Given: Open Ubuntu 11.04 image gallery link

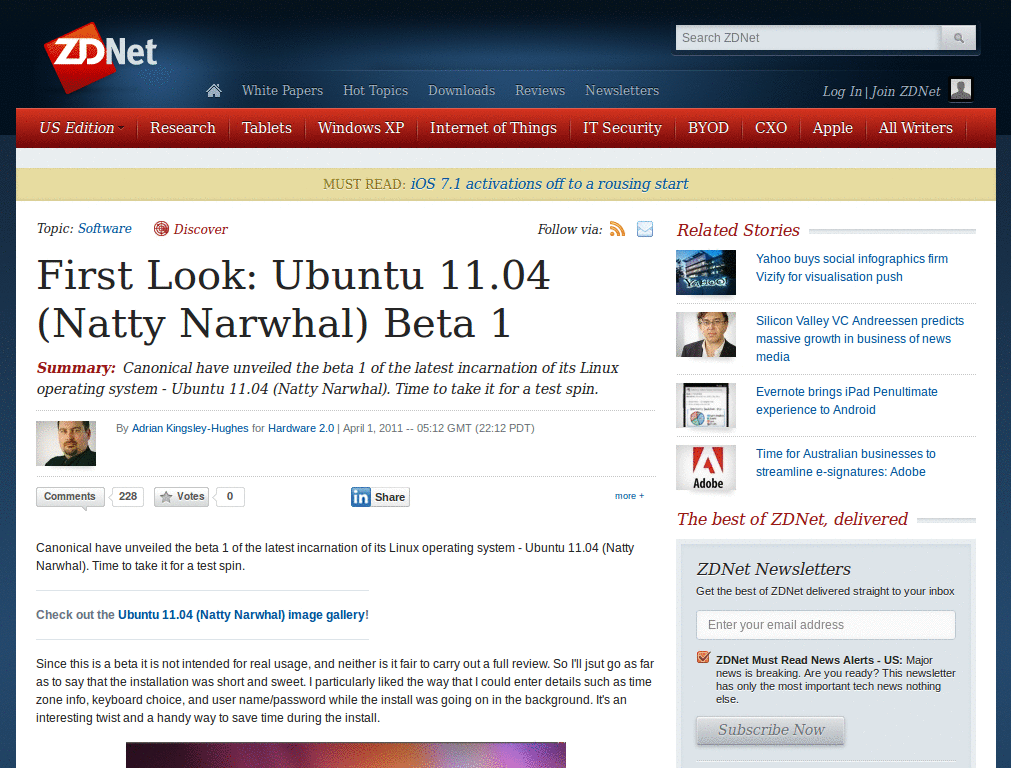Looking at the screenshot, I should coord(242,615).
